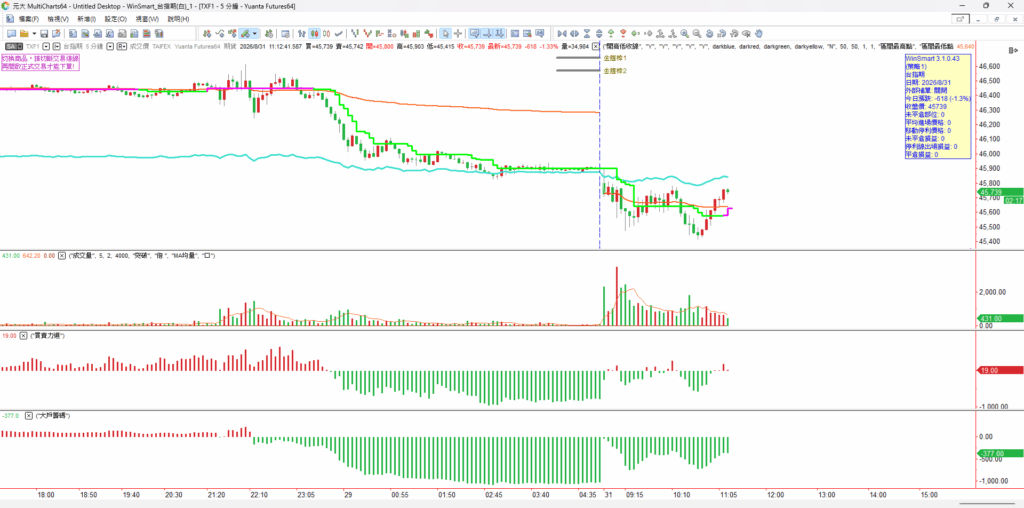Open the 檔案(F) menu
Screen dimensions: 1024x508
28,19
